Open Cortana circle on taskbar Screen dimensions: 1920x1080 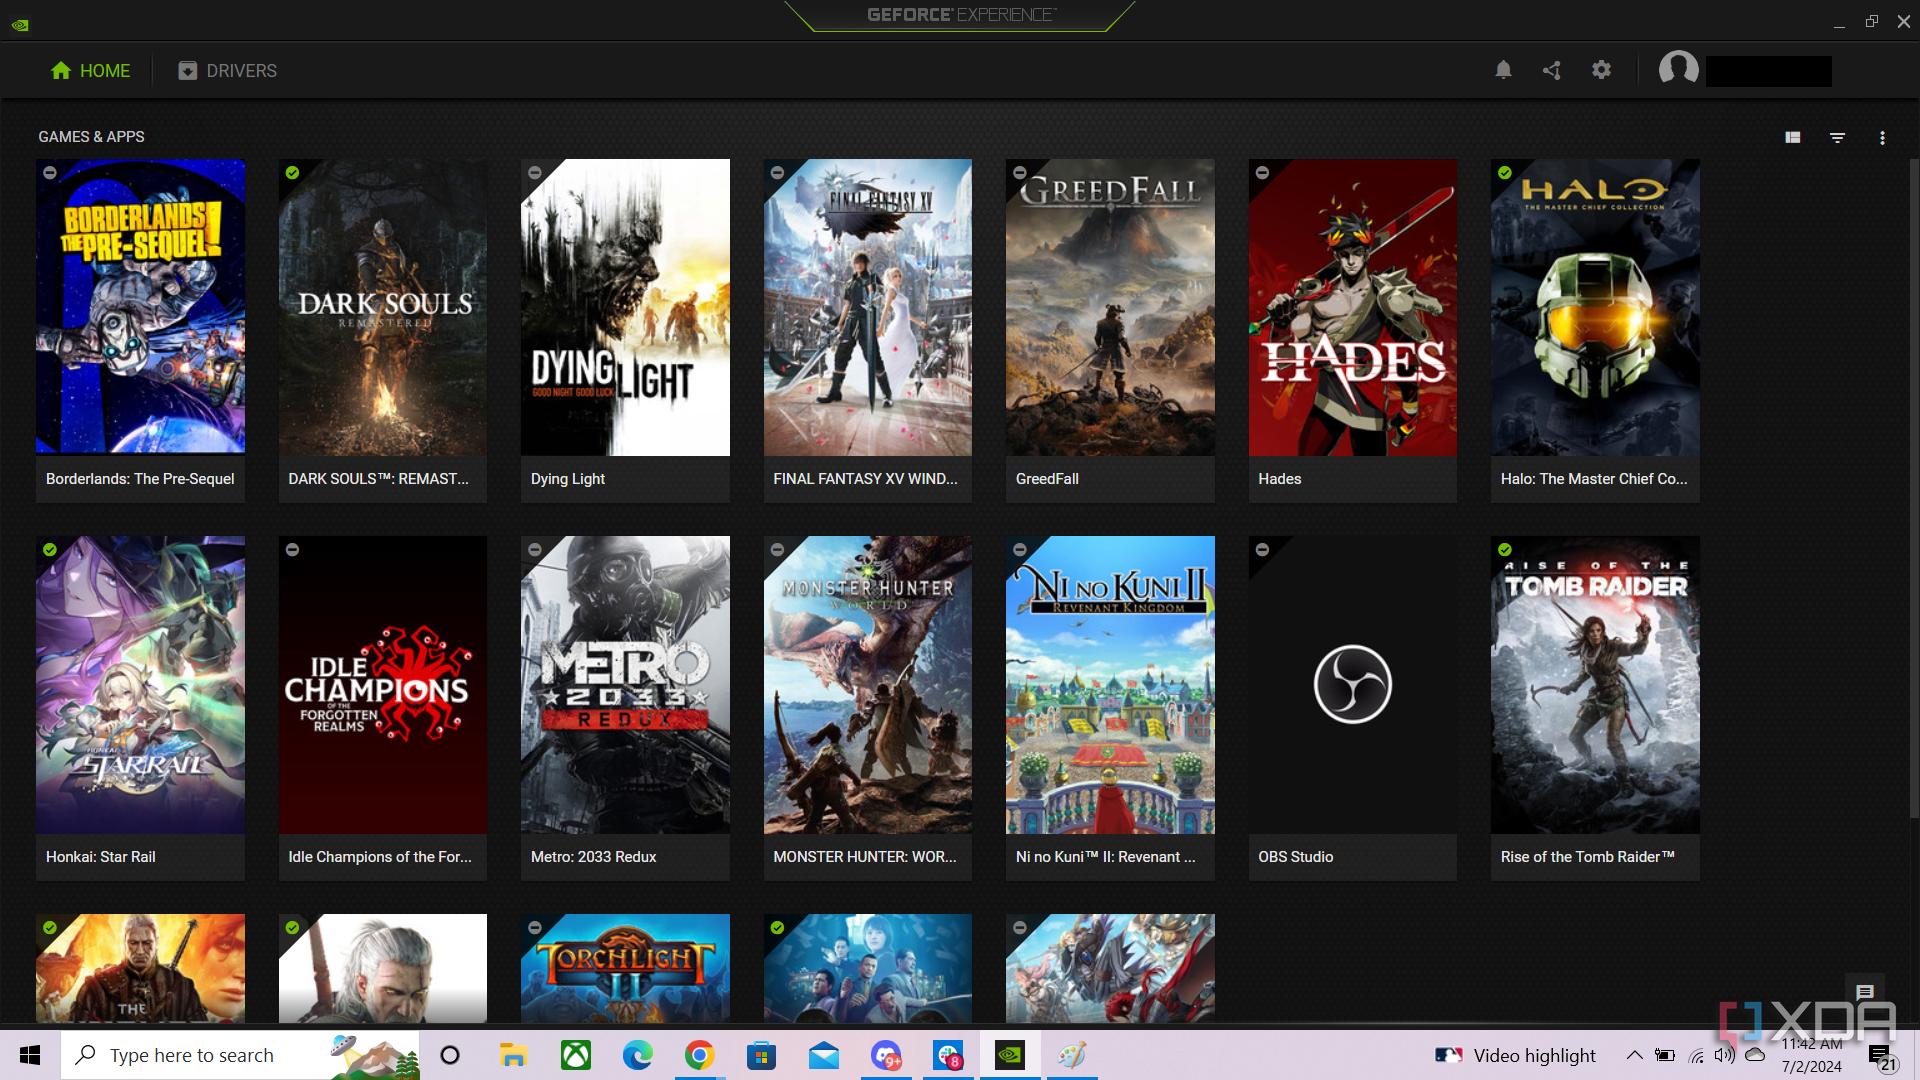pyautogui.click(x=450, y=1055)
